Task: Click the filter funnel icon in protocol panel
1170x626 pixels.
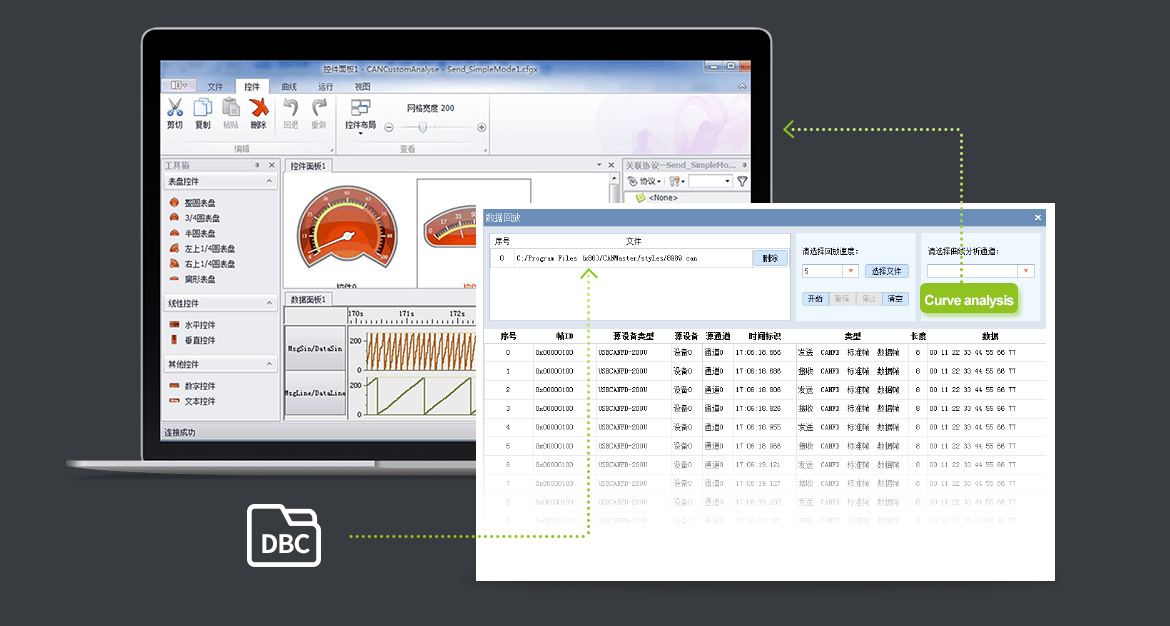Action: pos(742,181)
